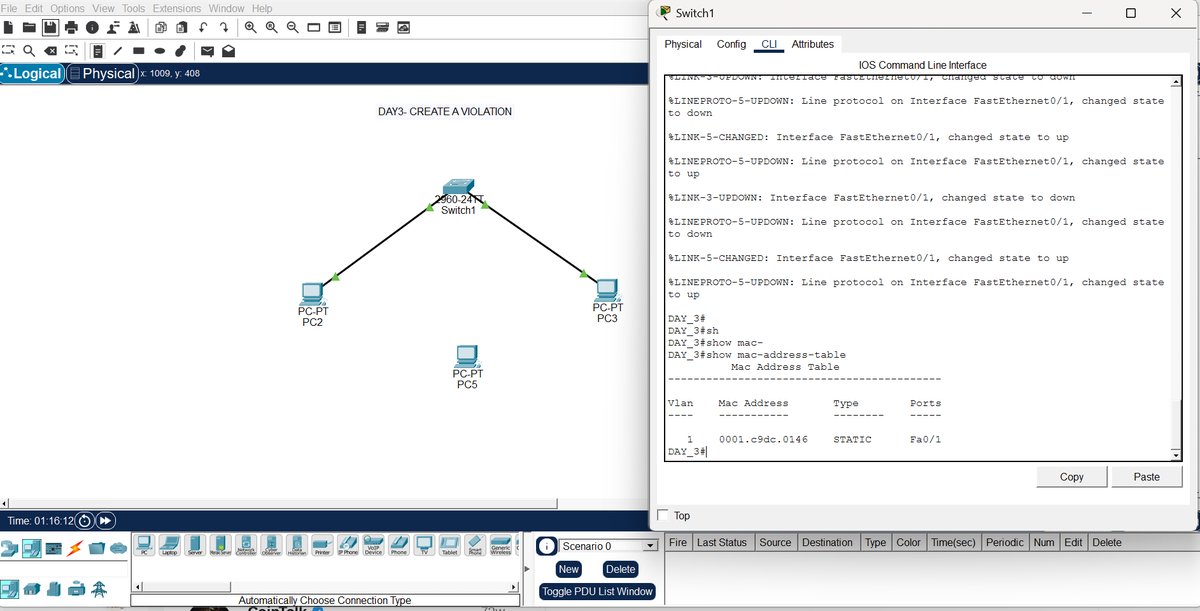This screenshot has width=1200, height=611.
Task: Create a new file from the toolbar
Action: pos(8,27)
